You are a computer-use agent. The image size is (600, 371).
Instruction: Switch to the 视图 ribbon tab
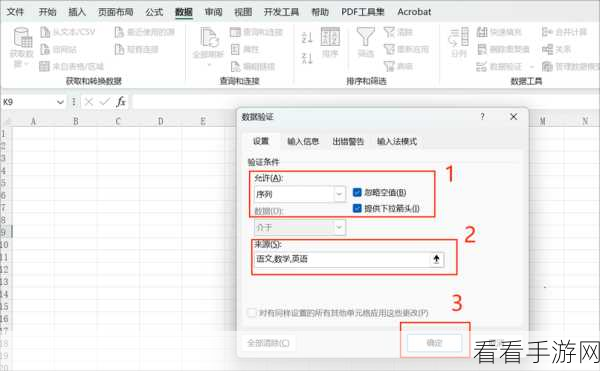click(x=243, y=12)
